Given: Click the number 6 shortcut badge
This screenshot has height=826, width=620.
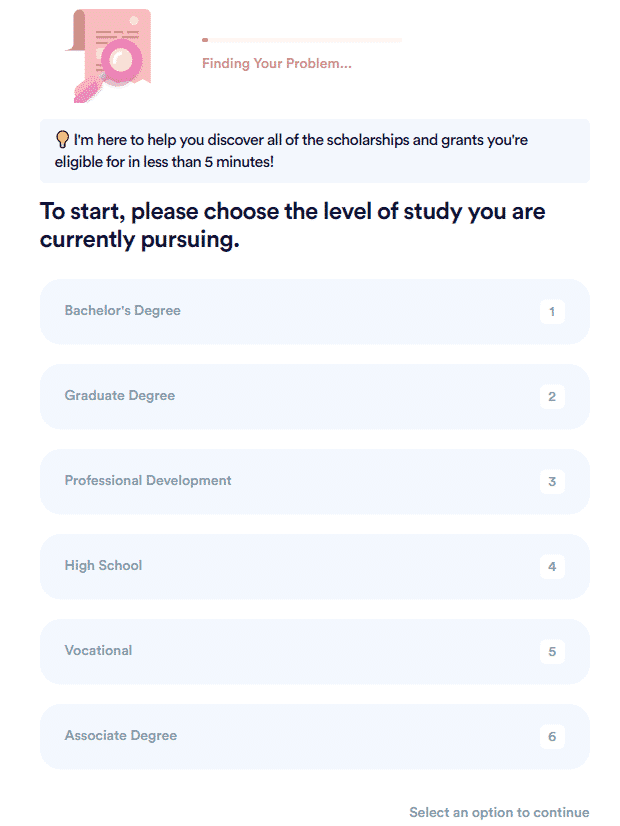Looking at the screenshot, I should click(x=552, y=736).
